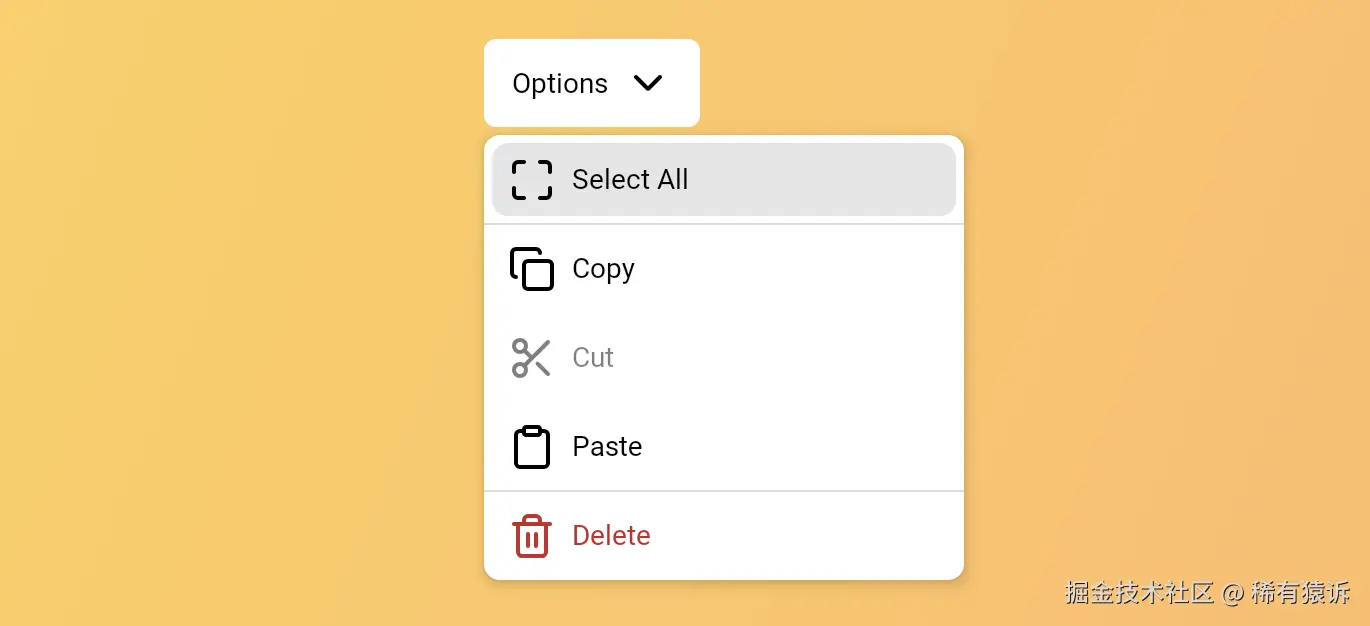Click the orange background outside the menu
Viewport: 1370px width, 626px height.
[200, 300]
